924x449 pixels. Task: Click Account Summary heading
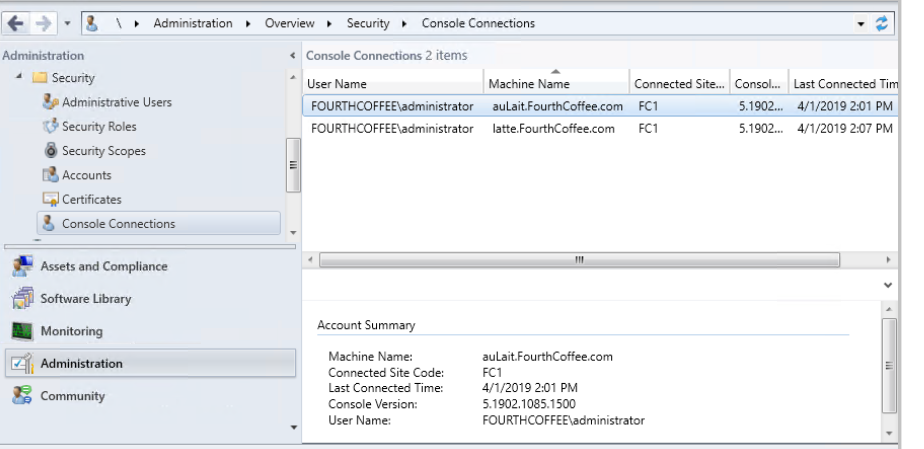(366, 325)
